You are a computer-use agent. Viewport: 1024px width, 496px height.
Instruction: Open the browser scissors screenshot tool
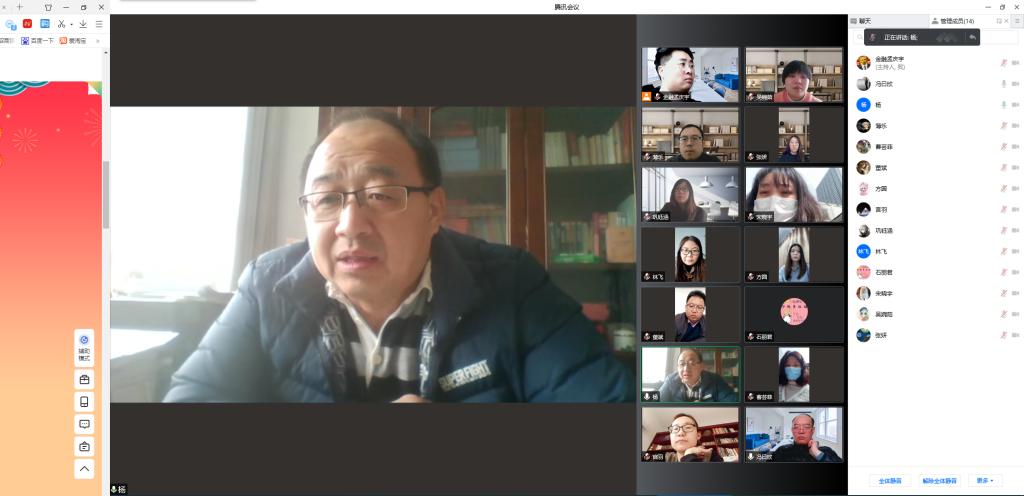tap(61, 23)
